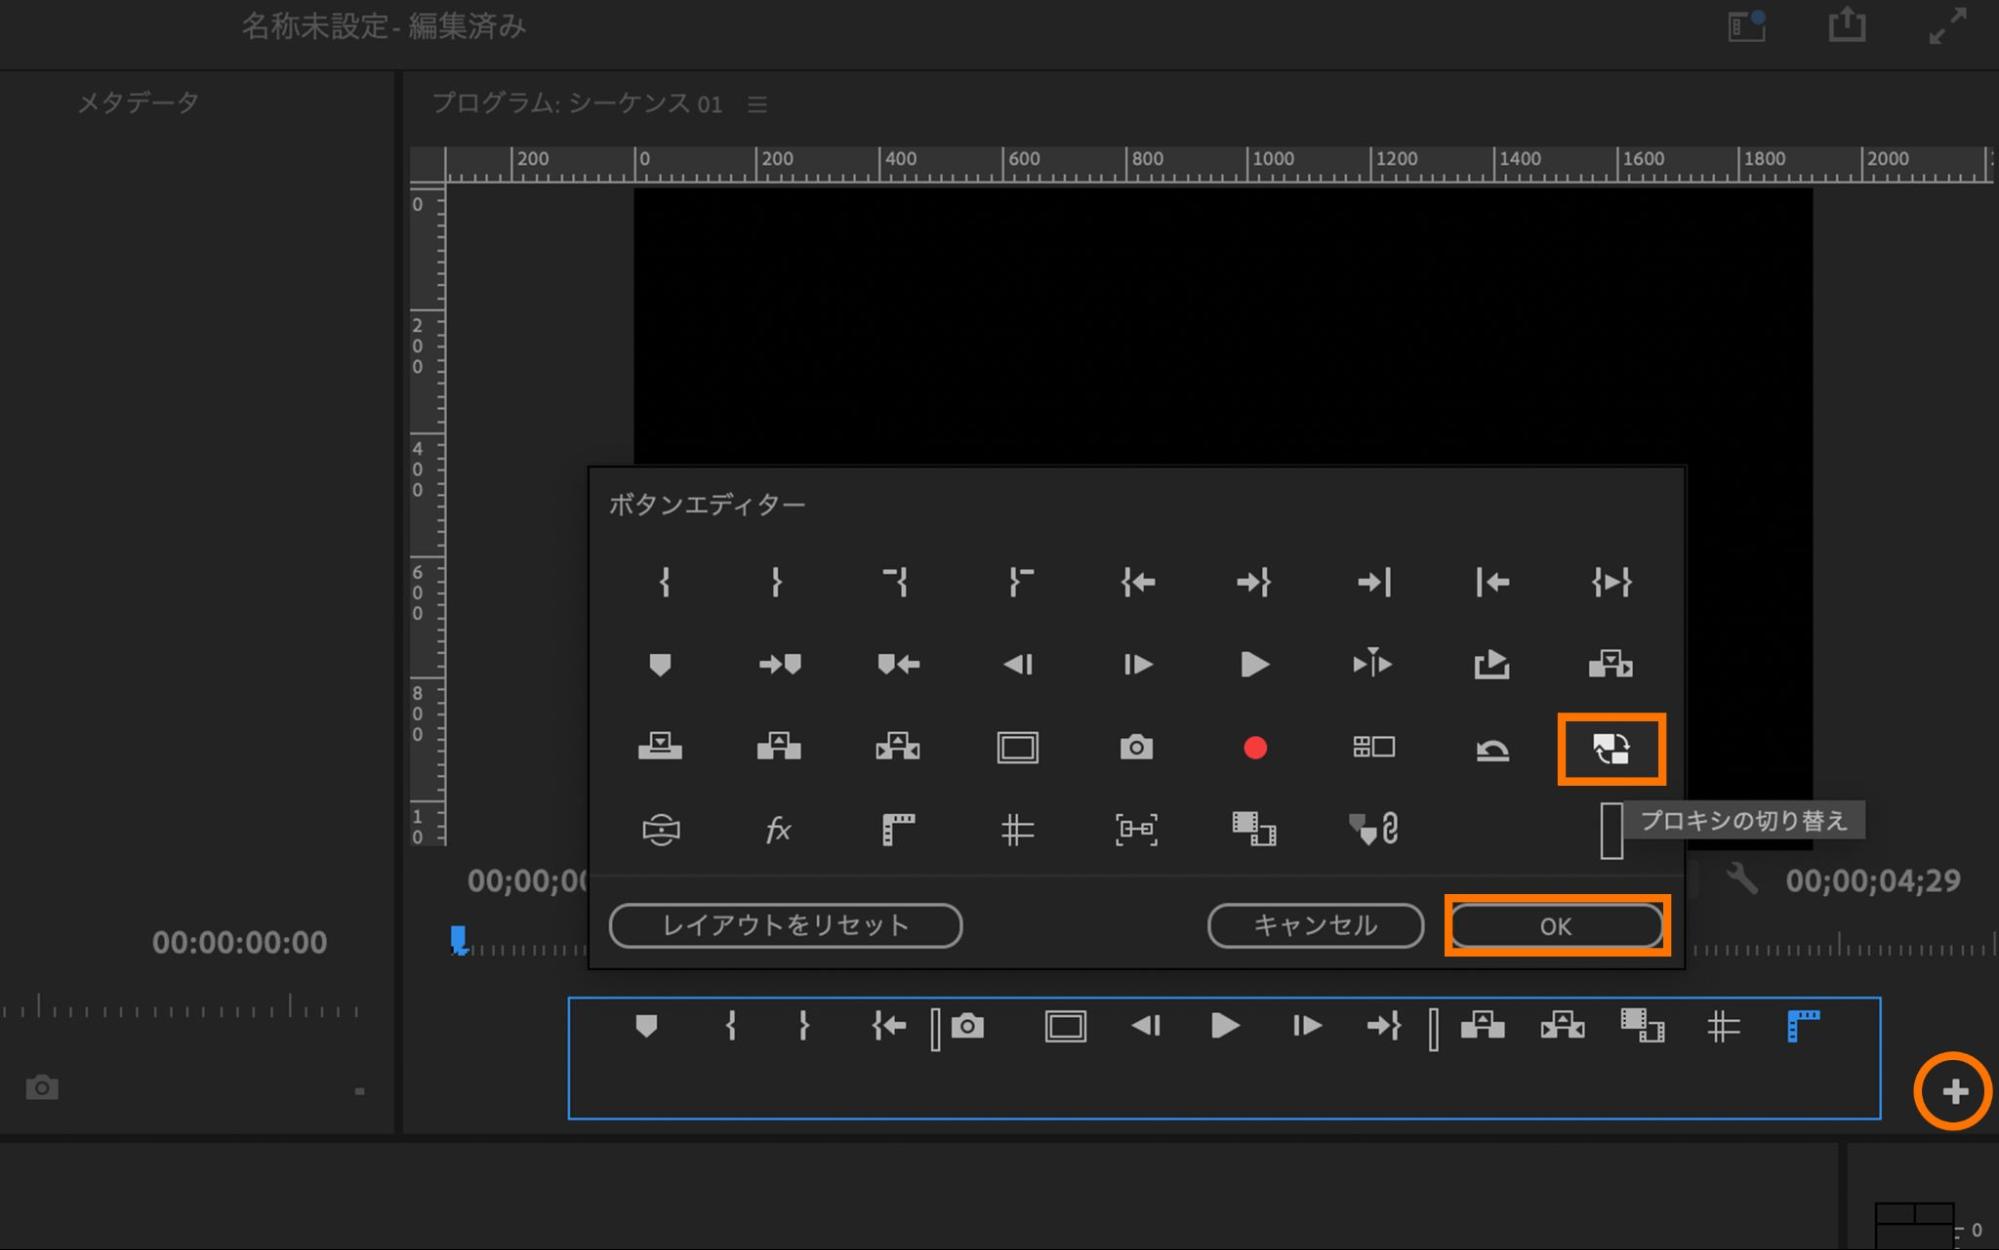The width and height of the screenshot is (1999, 1250).
Task: Click the OK button in the button editor
Action: (x=1555, y=926)
